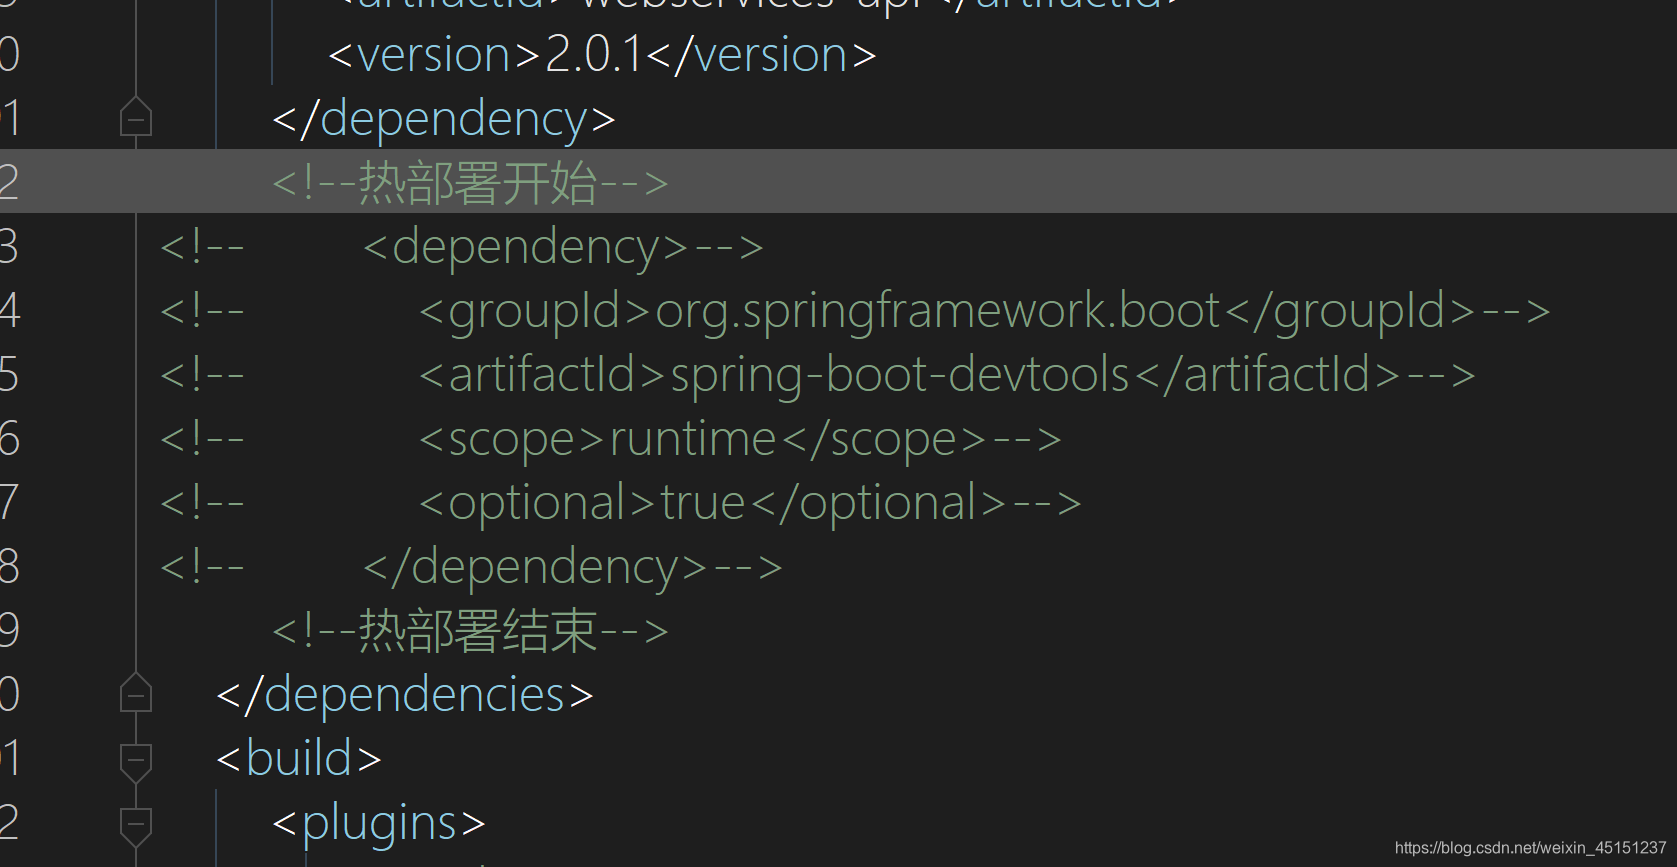Screen dimensions: 1677x867
Task: Click the 热部署结束 comment line
Action: 470,631
